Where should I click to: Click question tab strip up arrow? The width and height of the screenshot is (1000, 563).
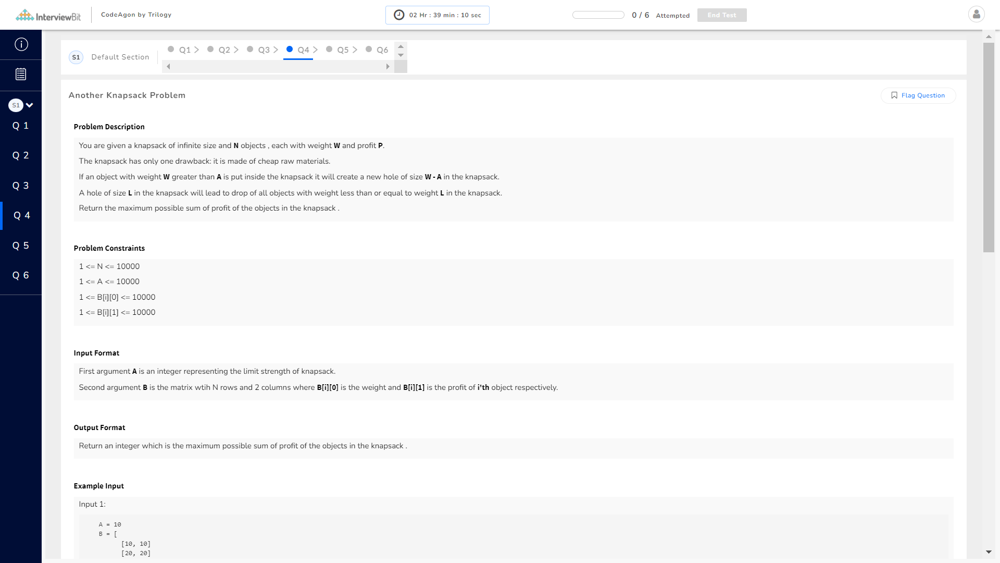pos(401,47)
